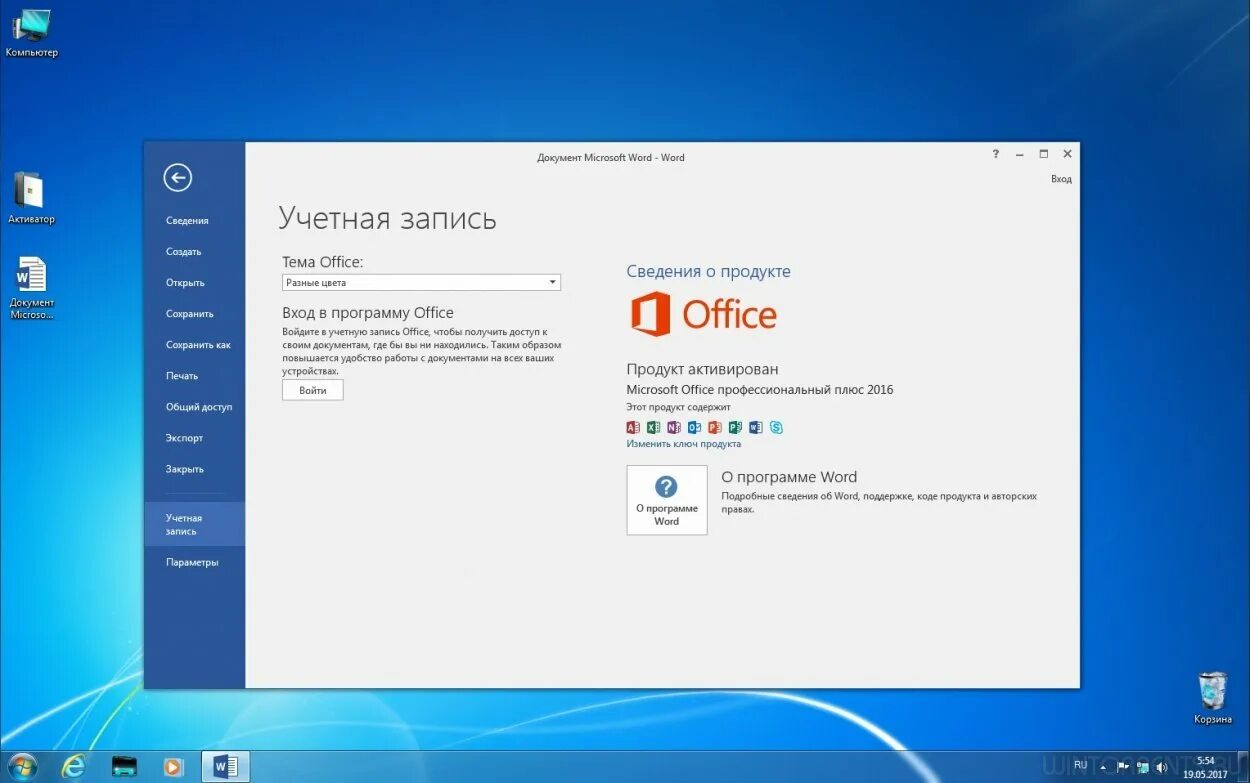This screenshot has width=1250, height=783.
Task: Open the volume control in system tray
Action: coord(1161,767)
